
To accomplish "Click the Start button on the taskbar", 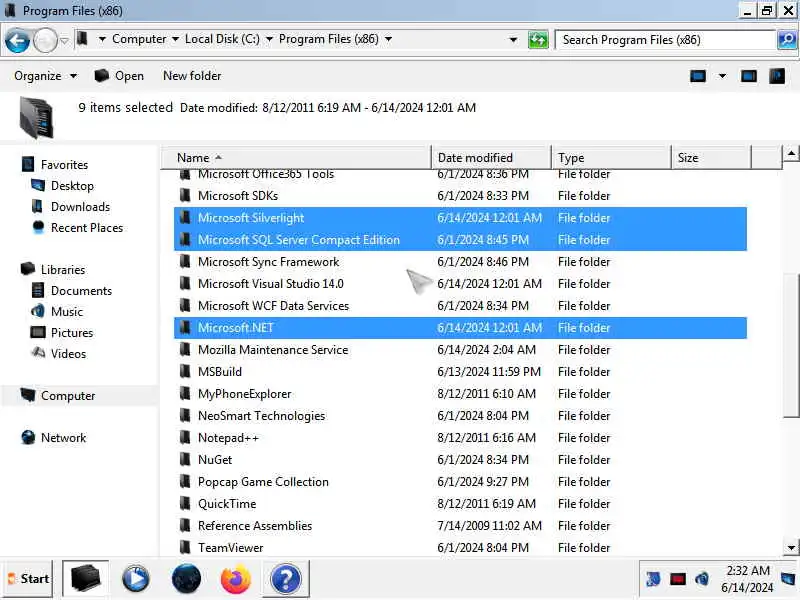I will [x=28, y=579].
